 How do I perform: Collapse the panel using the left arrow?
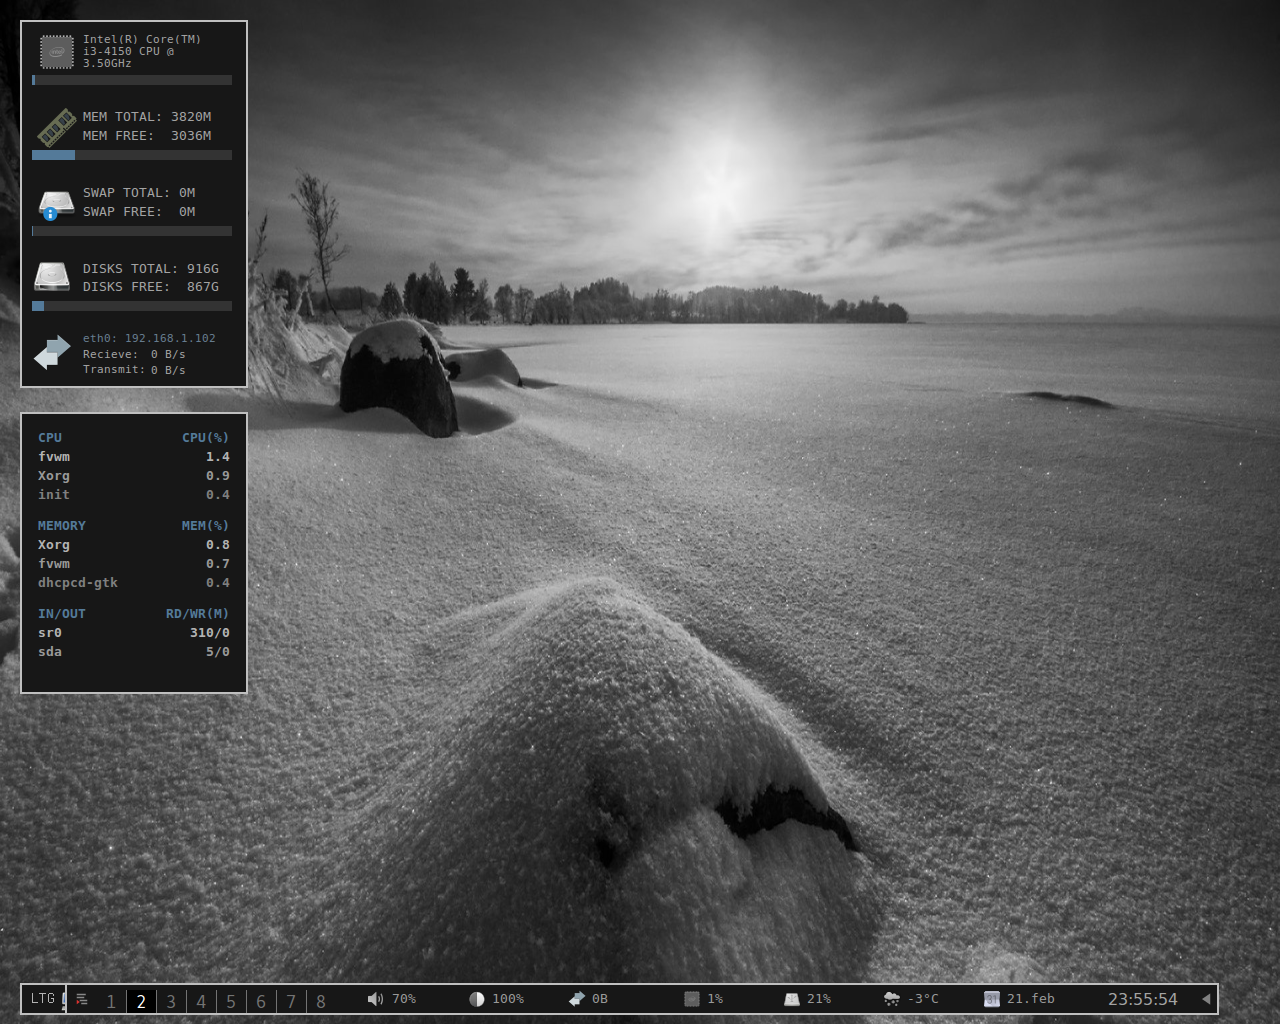(1206, 999)
